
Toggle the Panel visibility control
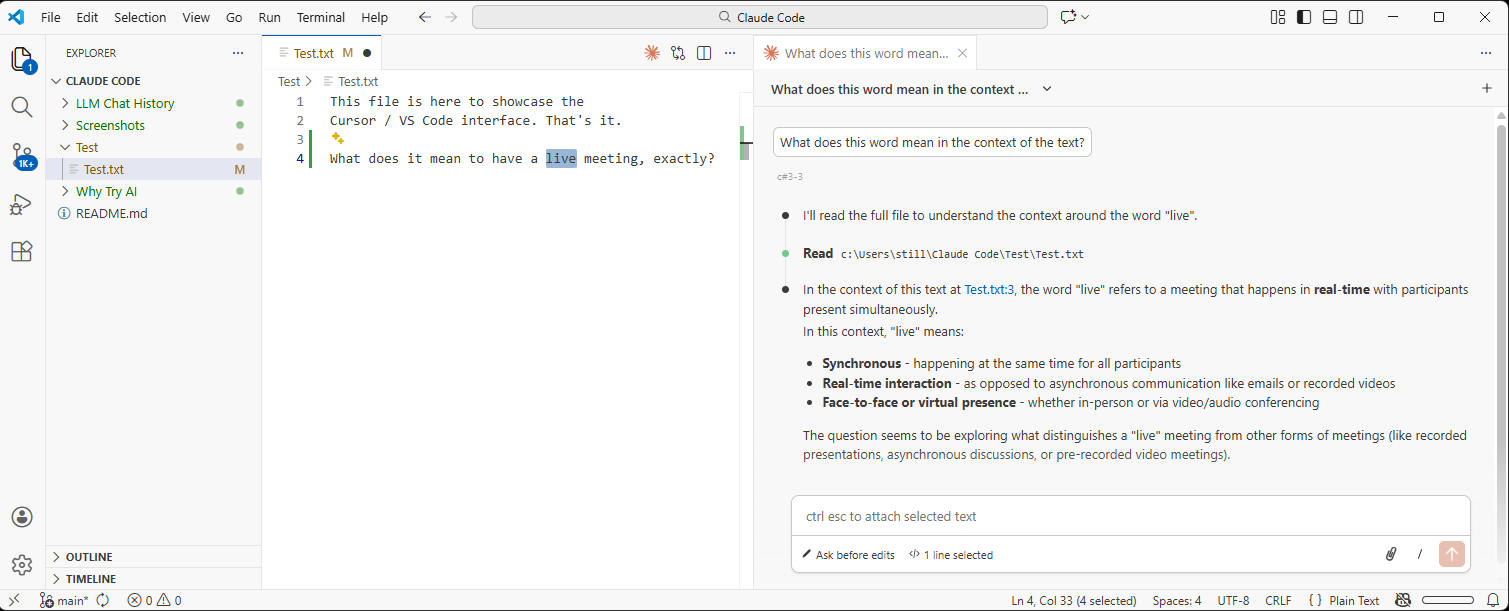[1329, 16]
